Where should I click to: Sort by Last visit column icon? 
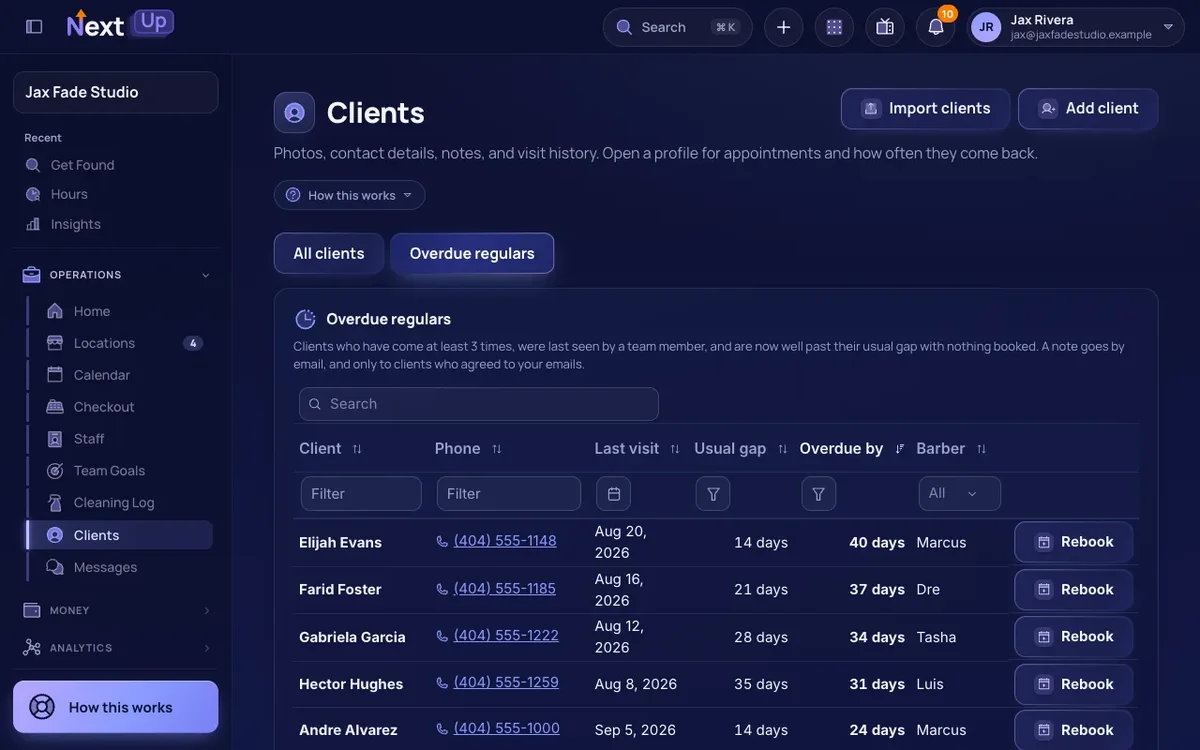675,449
